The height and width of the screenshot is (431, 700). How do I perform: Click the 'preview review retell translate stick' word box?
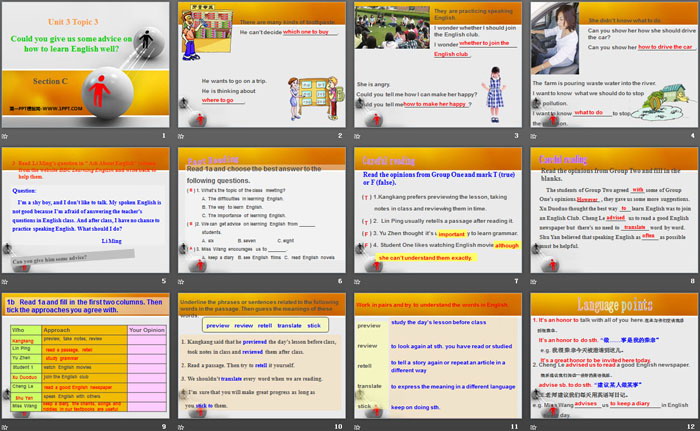263,326
